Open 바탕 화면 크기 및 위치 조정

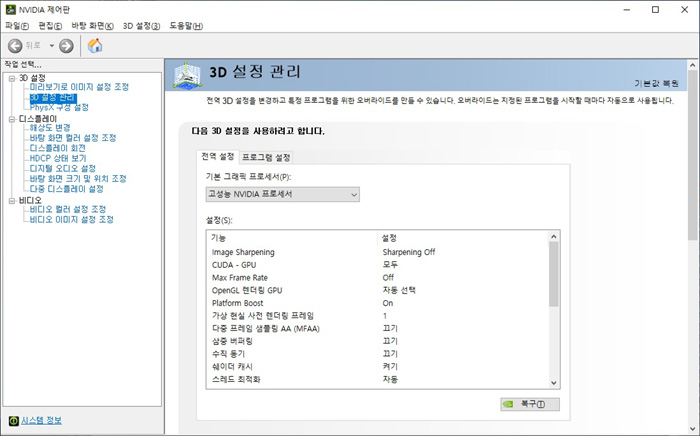click(78, 179)
